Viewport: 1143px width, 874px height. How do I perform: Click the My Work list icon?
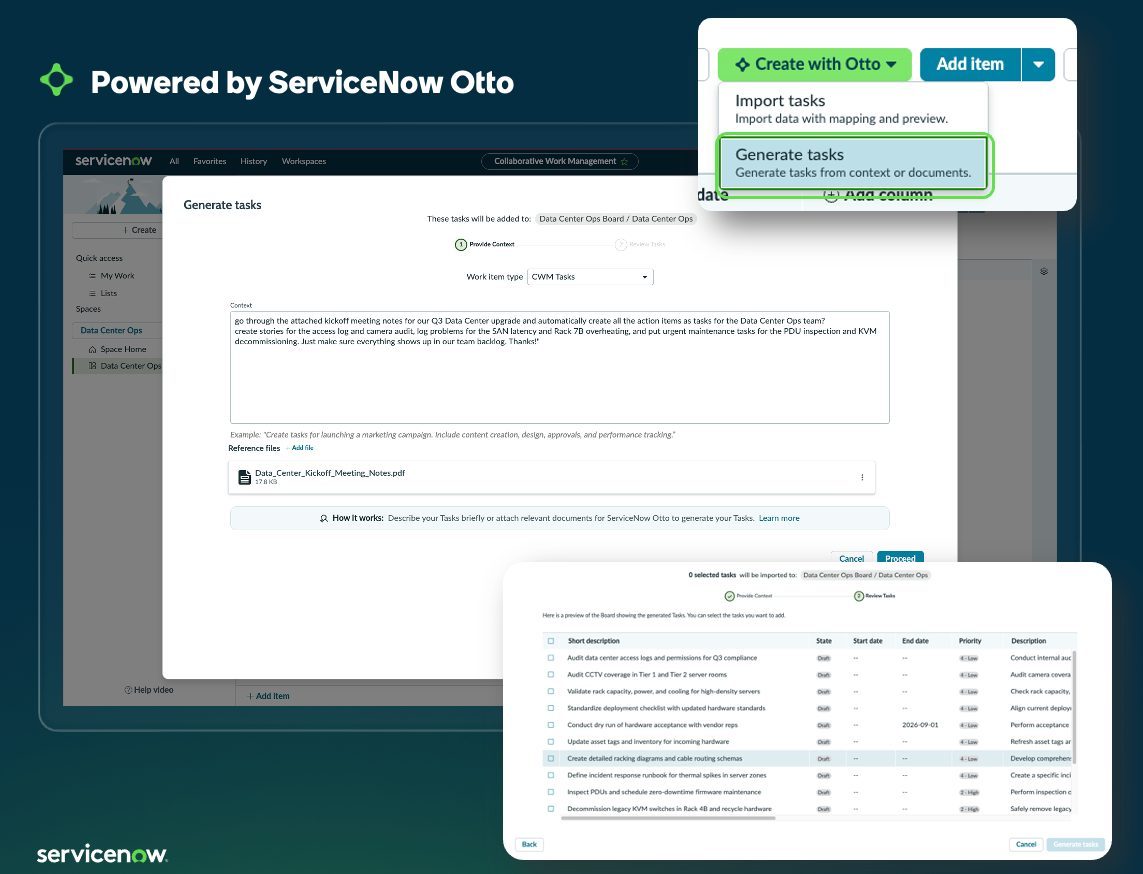[93, 276]
